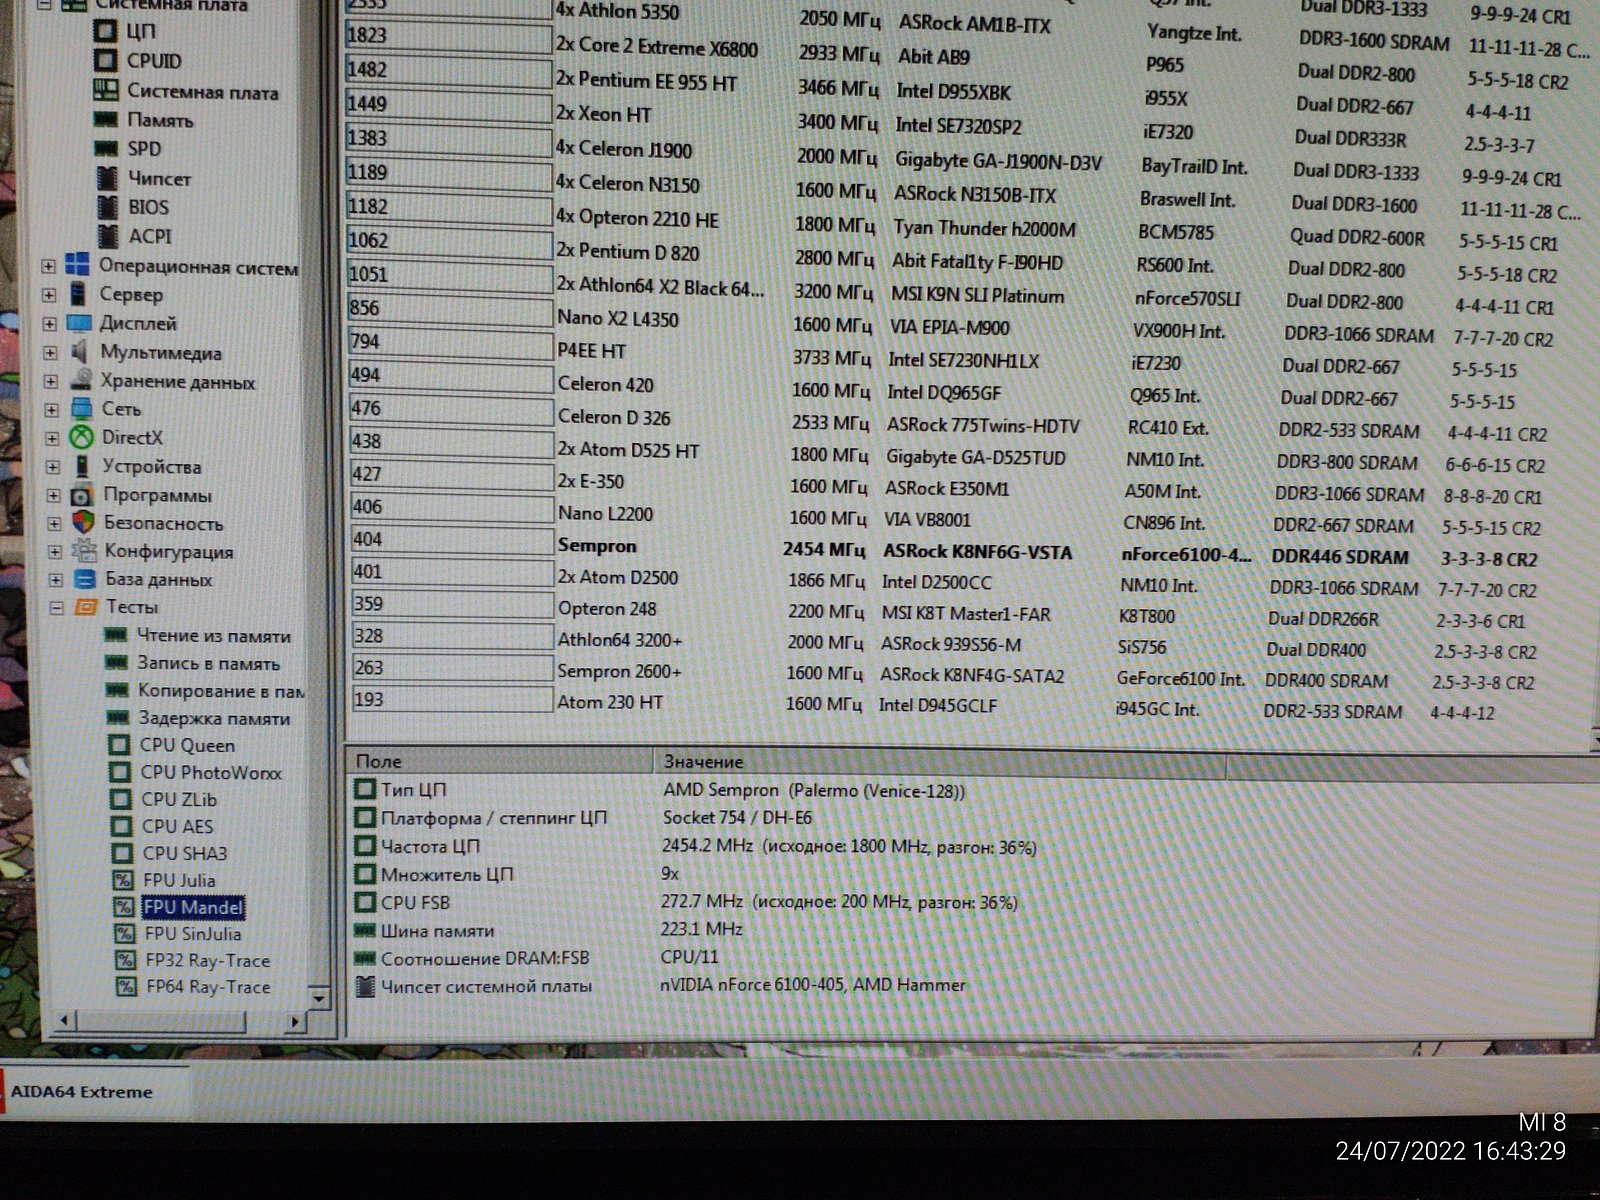Expand the Дисплей tree node

tap(49, 324)
